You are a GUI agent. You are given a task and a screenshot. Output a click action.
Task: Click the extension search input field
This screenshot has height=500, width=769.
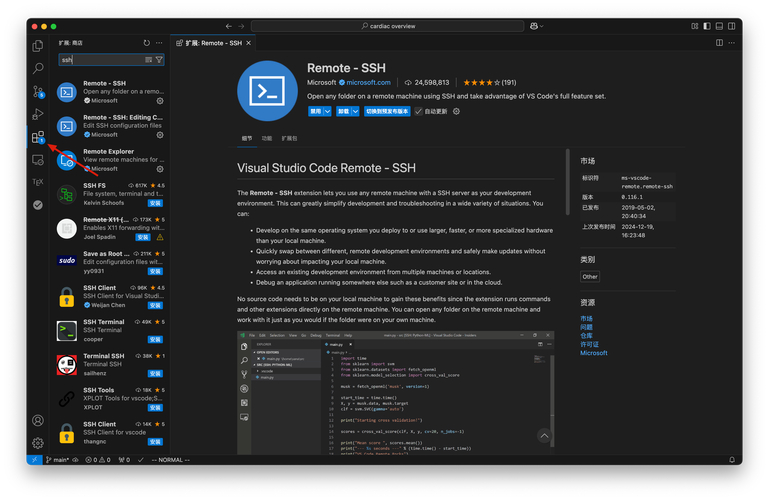(x=100, y=60)
